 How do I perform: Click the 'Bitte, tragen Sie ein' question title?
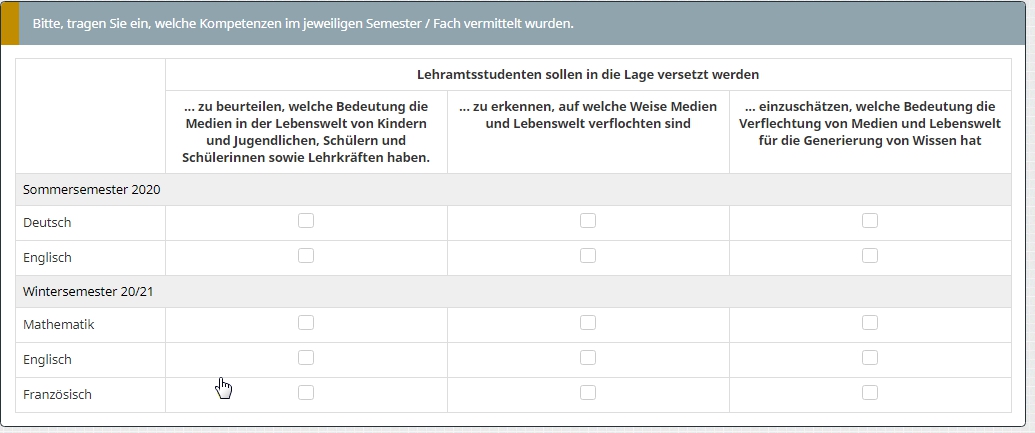coord(303,23)
